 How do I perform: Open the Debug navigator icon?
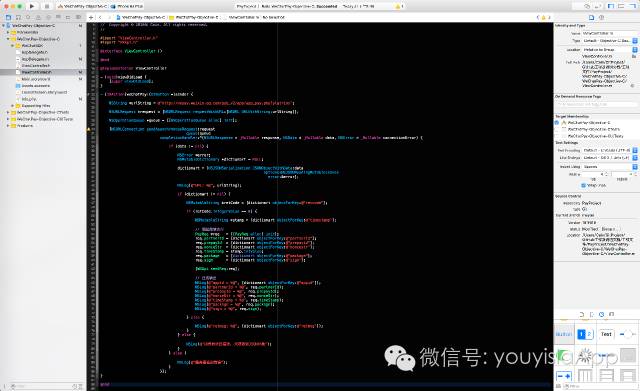click(58, 17)
